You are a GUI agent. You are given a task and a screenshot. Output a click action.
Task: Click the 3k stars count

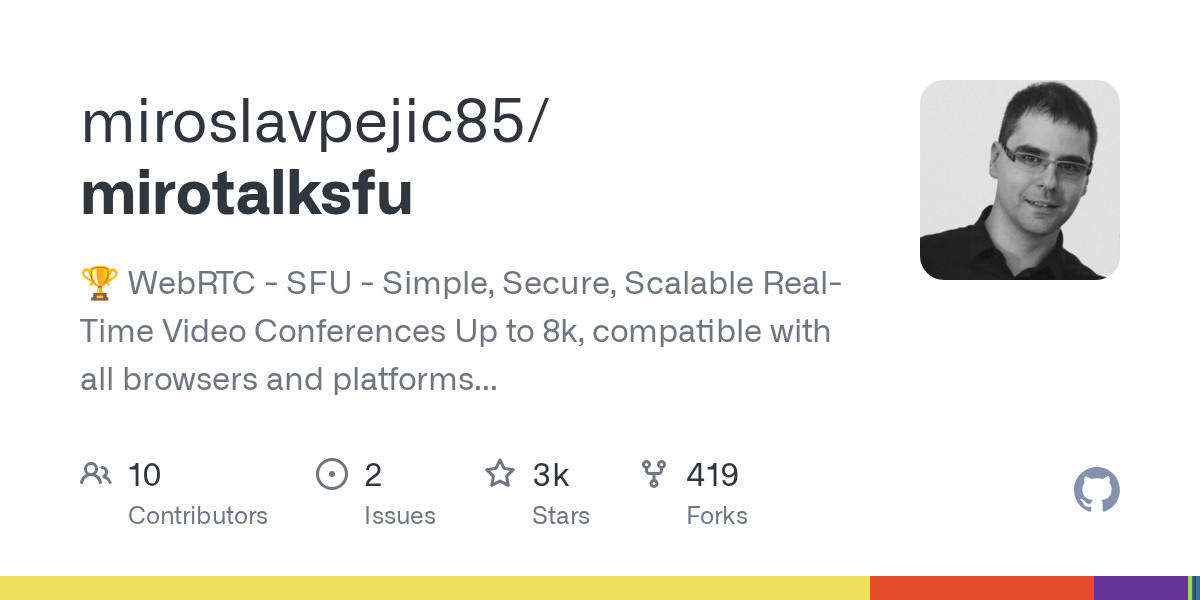[x=551, y=475]
